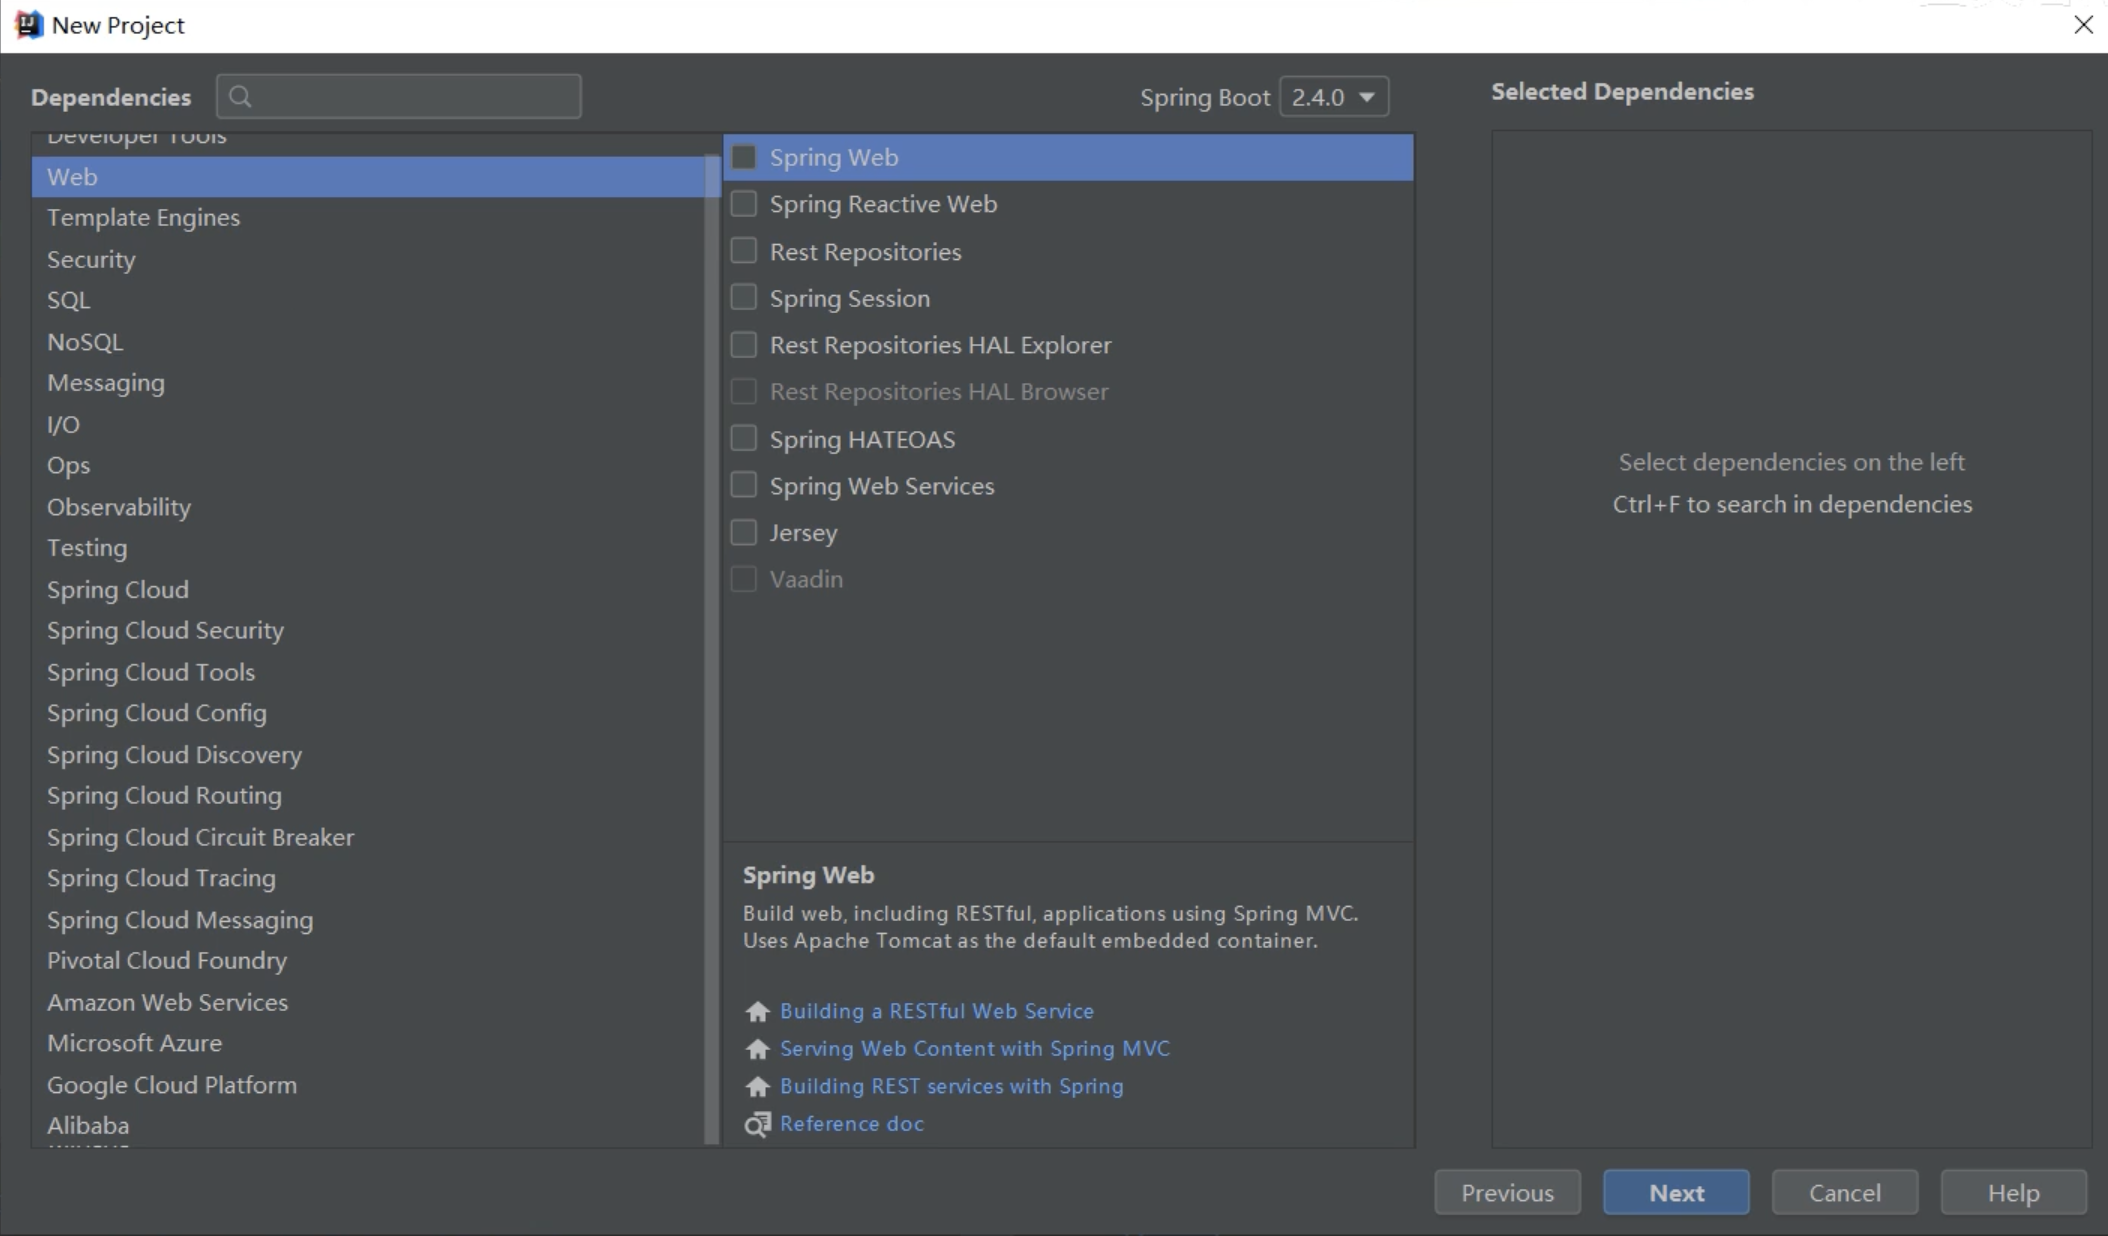Open the Testing category
The height and width of the screenshot is (1236, 2108).
tap(369, 548)
